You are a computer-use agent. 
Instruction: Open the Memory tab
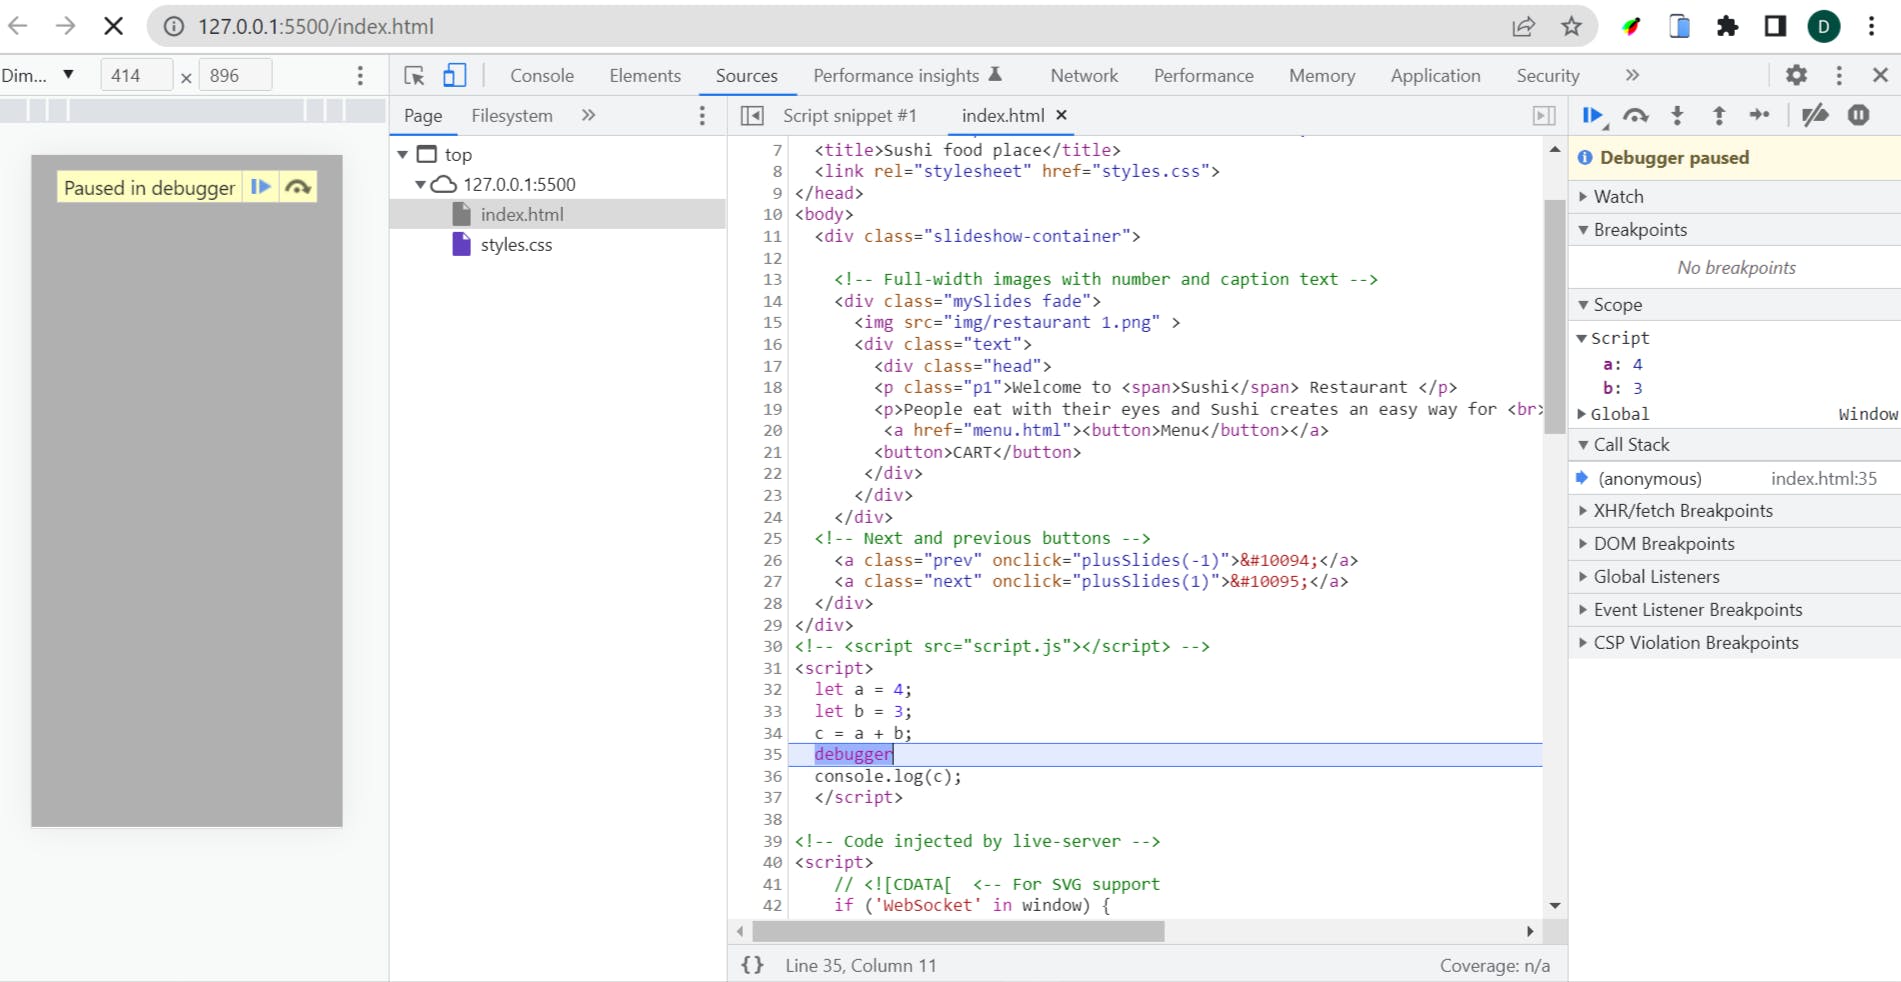click(x=1322, y=75)
